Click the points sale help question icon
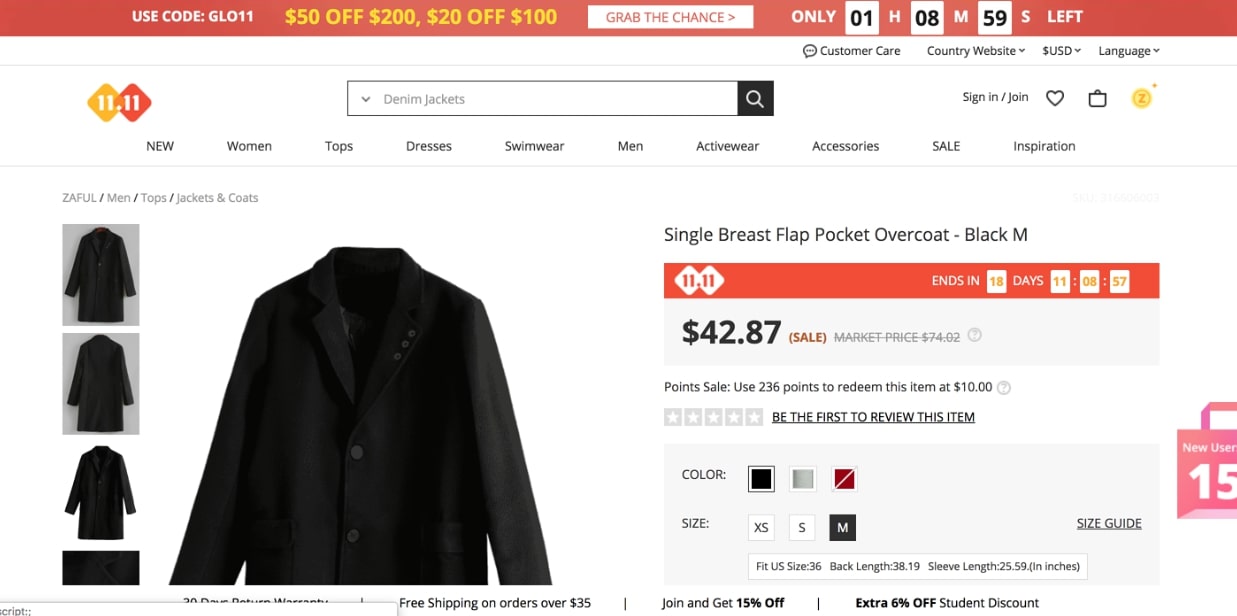 (x=1004, y=387)
